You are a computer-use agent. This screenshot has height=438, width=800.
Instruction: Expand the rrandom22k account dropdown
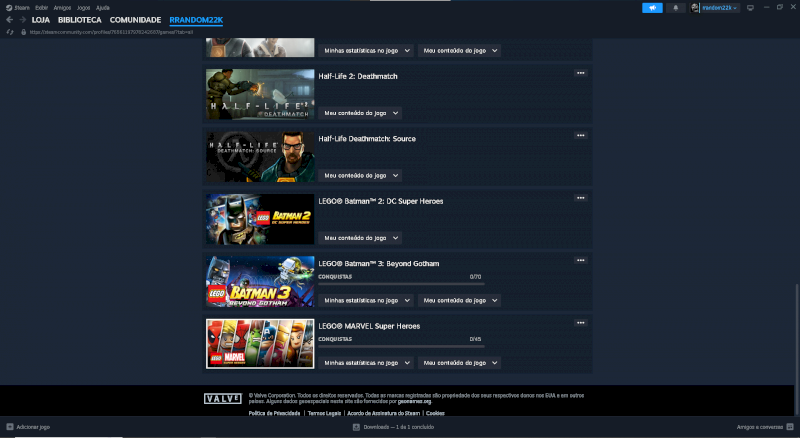tap(719, 8)
